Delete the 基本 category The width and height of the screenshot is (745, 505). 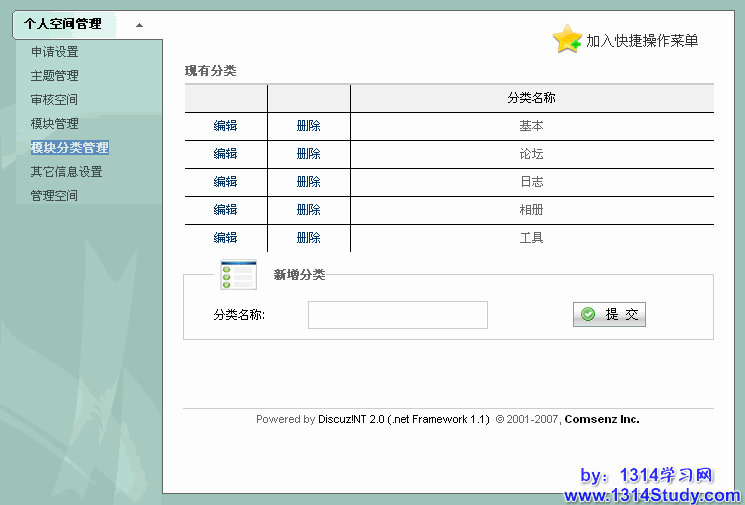coord(308,126)
